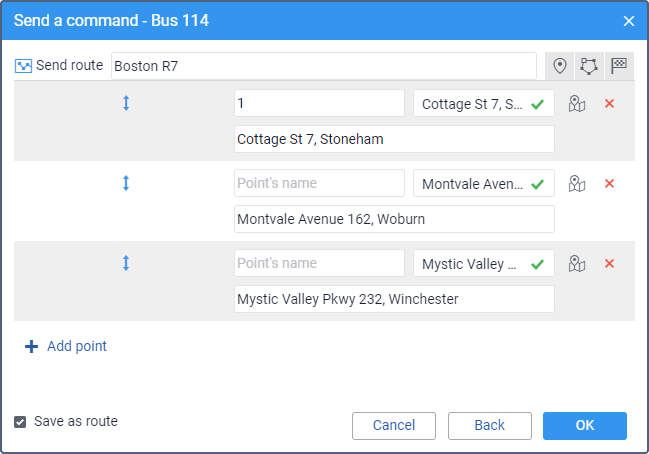Click the Boston R7 route name field
The image size is (649, 454).
[324, 66]
